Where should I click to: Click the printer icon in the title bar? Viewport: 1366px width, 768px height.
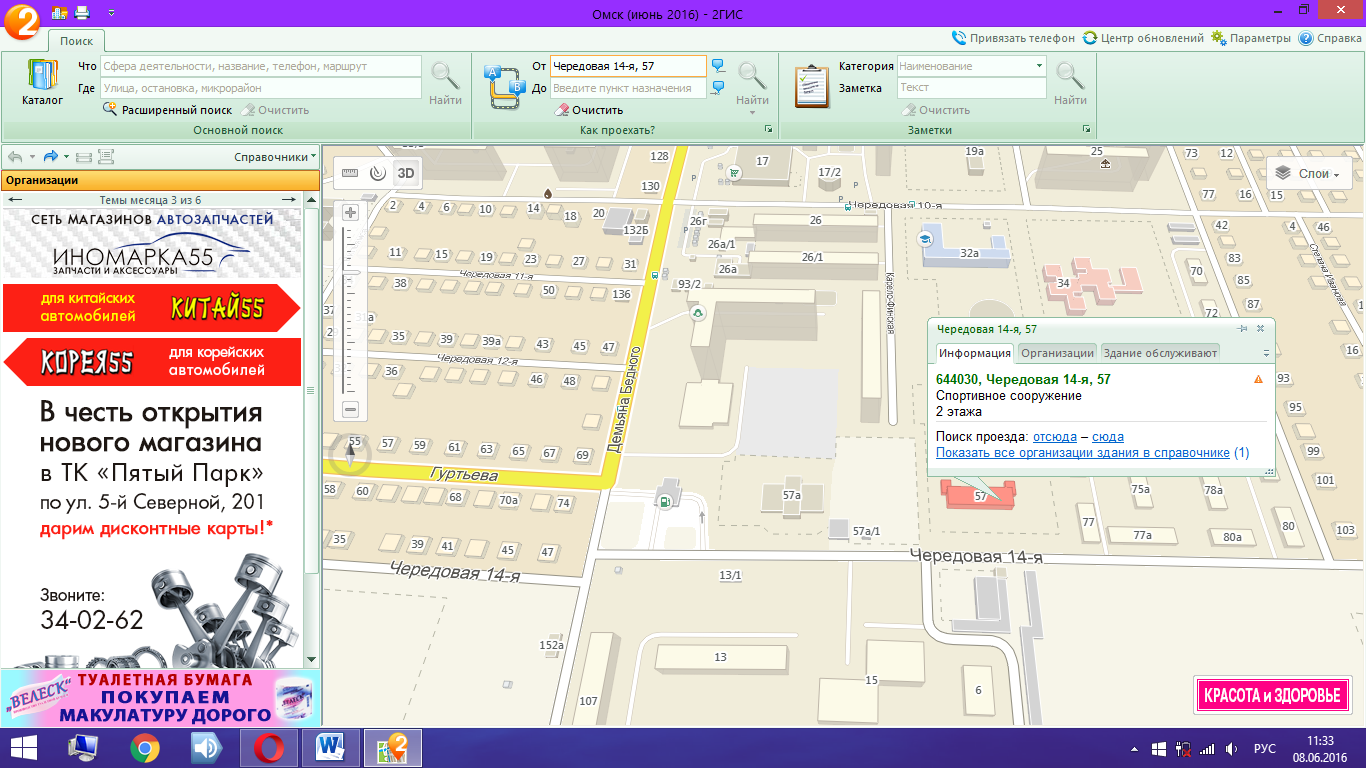pos(82,13)
